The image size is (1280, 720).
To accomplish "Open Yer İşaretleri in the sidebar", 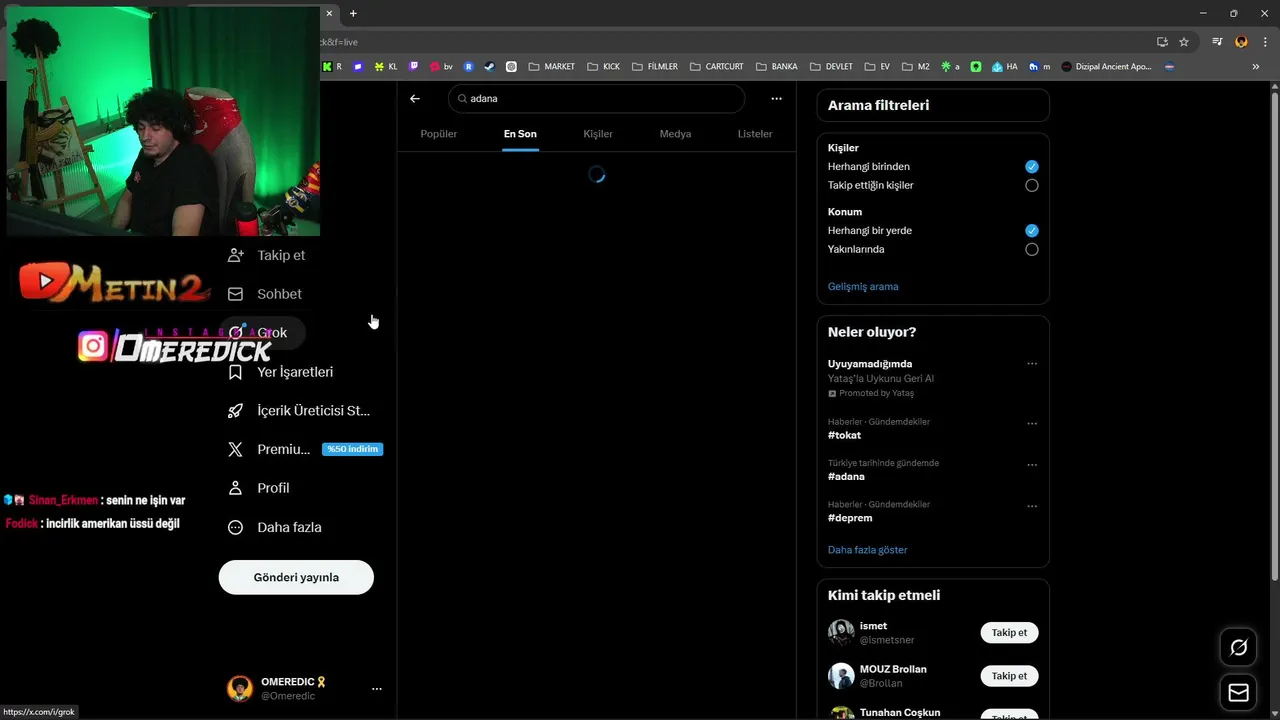I will pyautogui.click(x=280, y=372).
